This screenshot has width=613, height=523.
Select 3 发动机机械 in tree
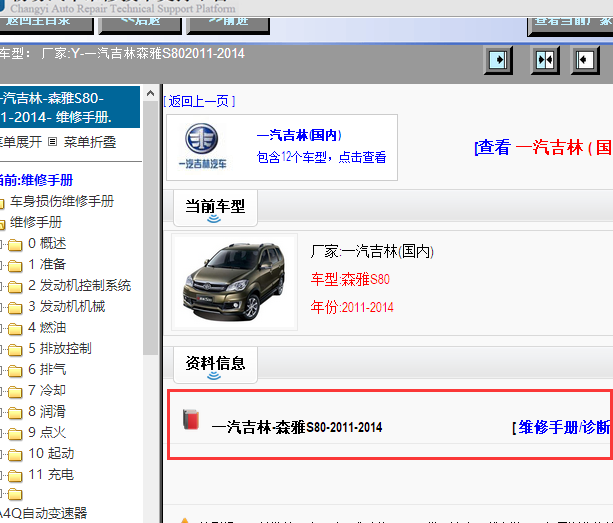click(x=66, y=306)
